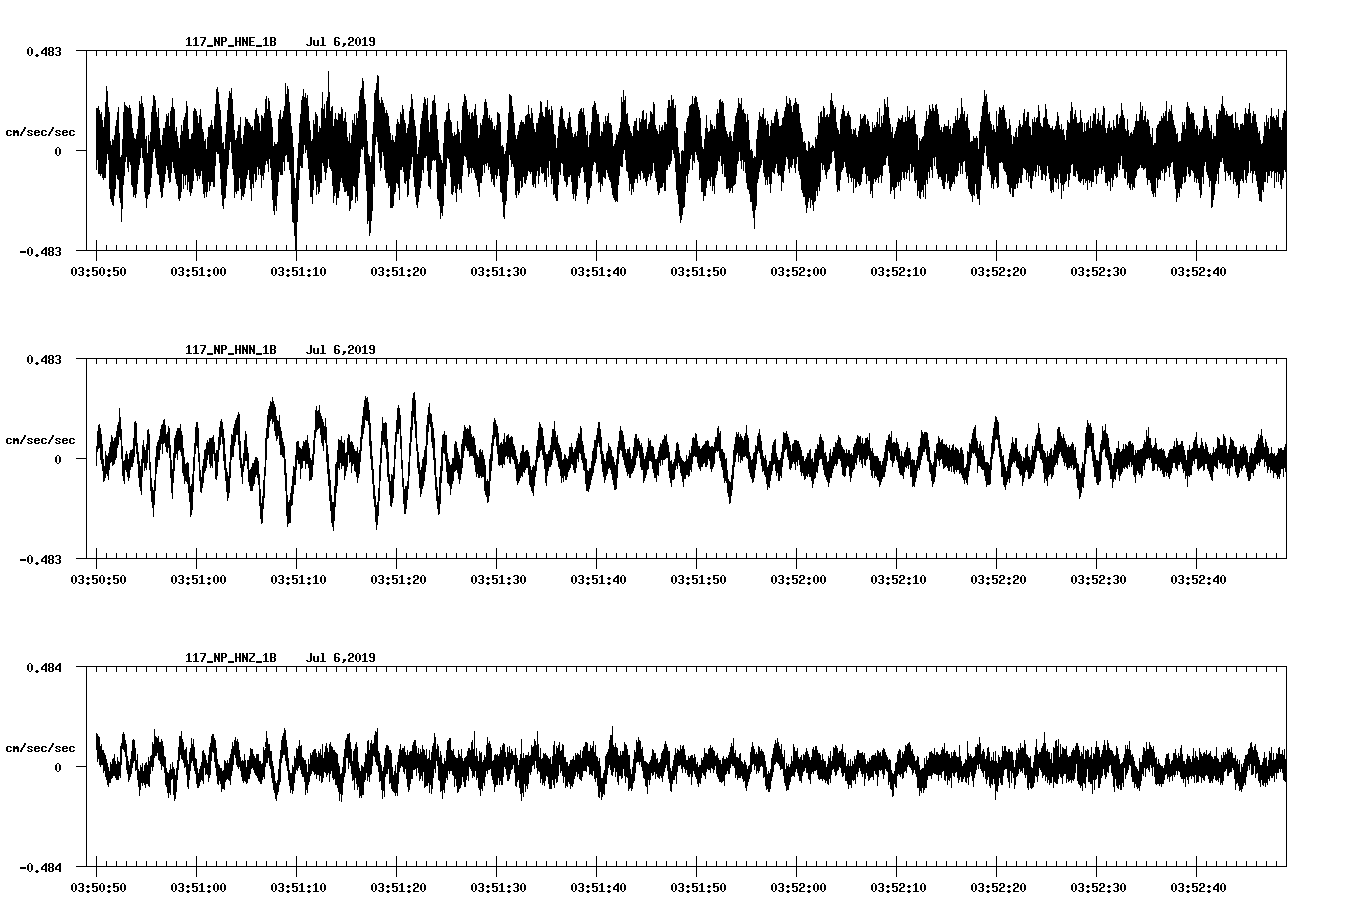
Task: Select the Jul 6,2019 date on the HNZ plot
Action: (x=341, y=658)
